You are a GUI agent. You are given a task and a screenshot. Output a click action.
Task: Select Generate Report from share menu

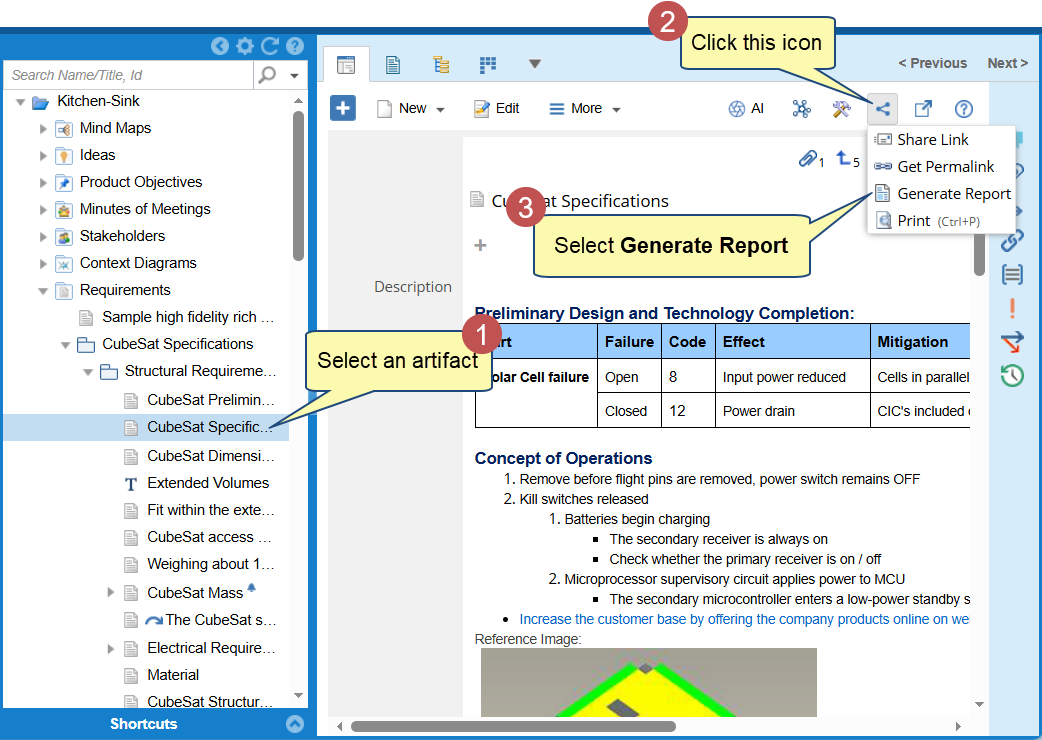click(953, 194)
